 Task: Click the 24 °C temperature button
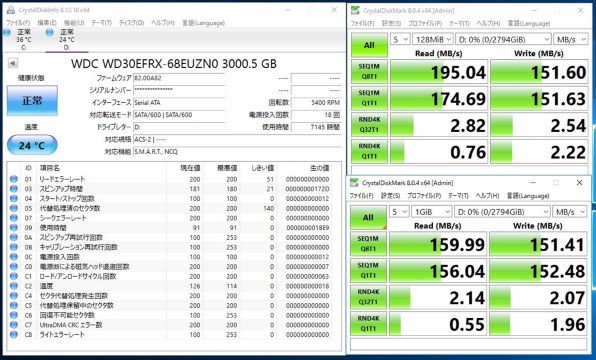point(32,145)
